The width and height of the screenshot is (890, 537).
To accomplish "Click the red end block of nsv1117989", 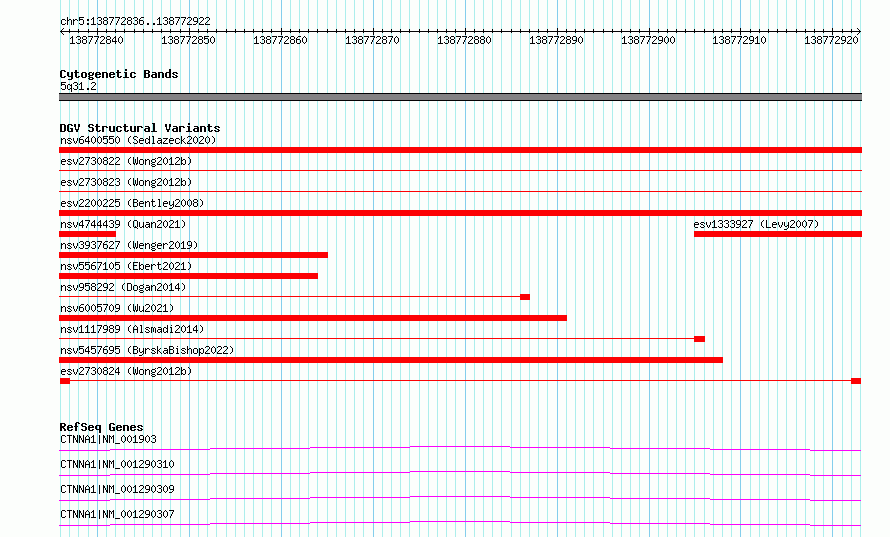I will tap(699, 339).
